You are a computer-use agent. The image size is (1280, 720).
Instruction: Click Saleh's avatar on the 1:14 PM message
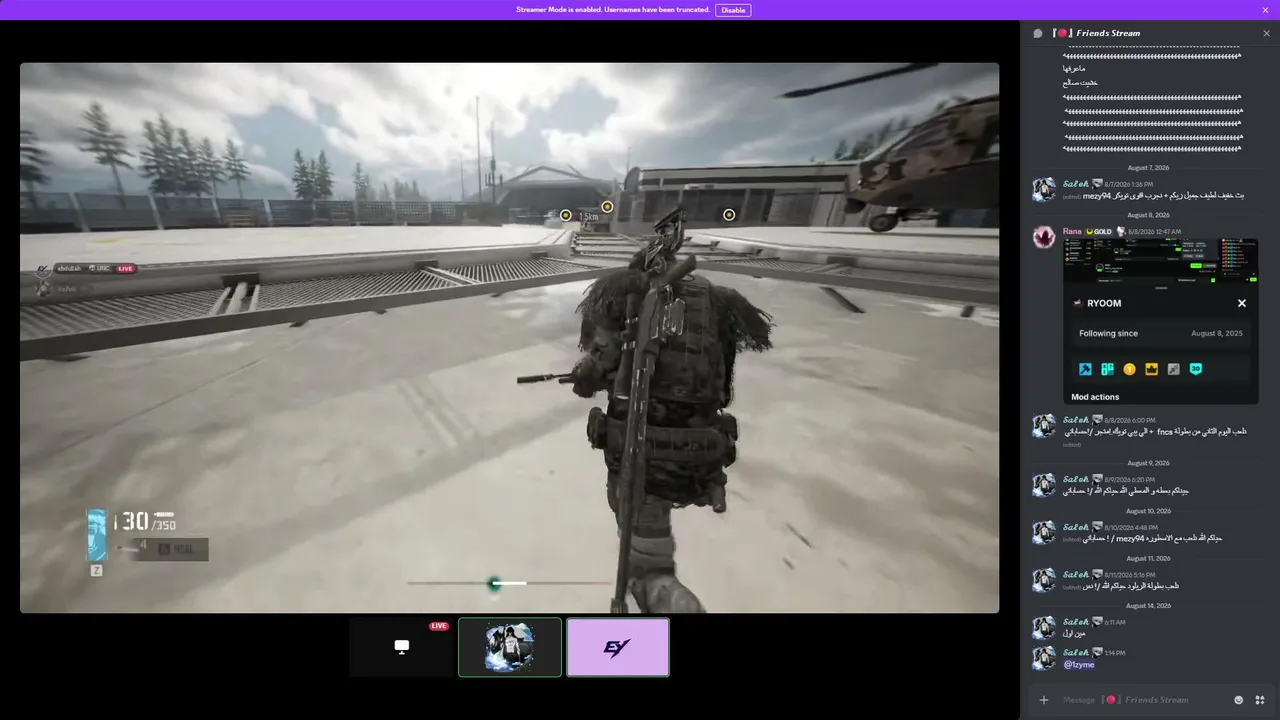click(1044, 658)
